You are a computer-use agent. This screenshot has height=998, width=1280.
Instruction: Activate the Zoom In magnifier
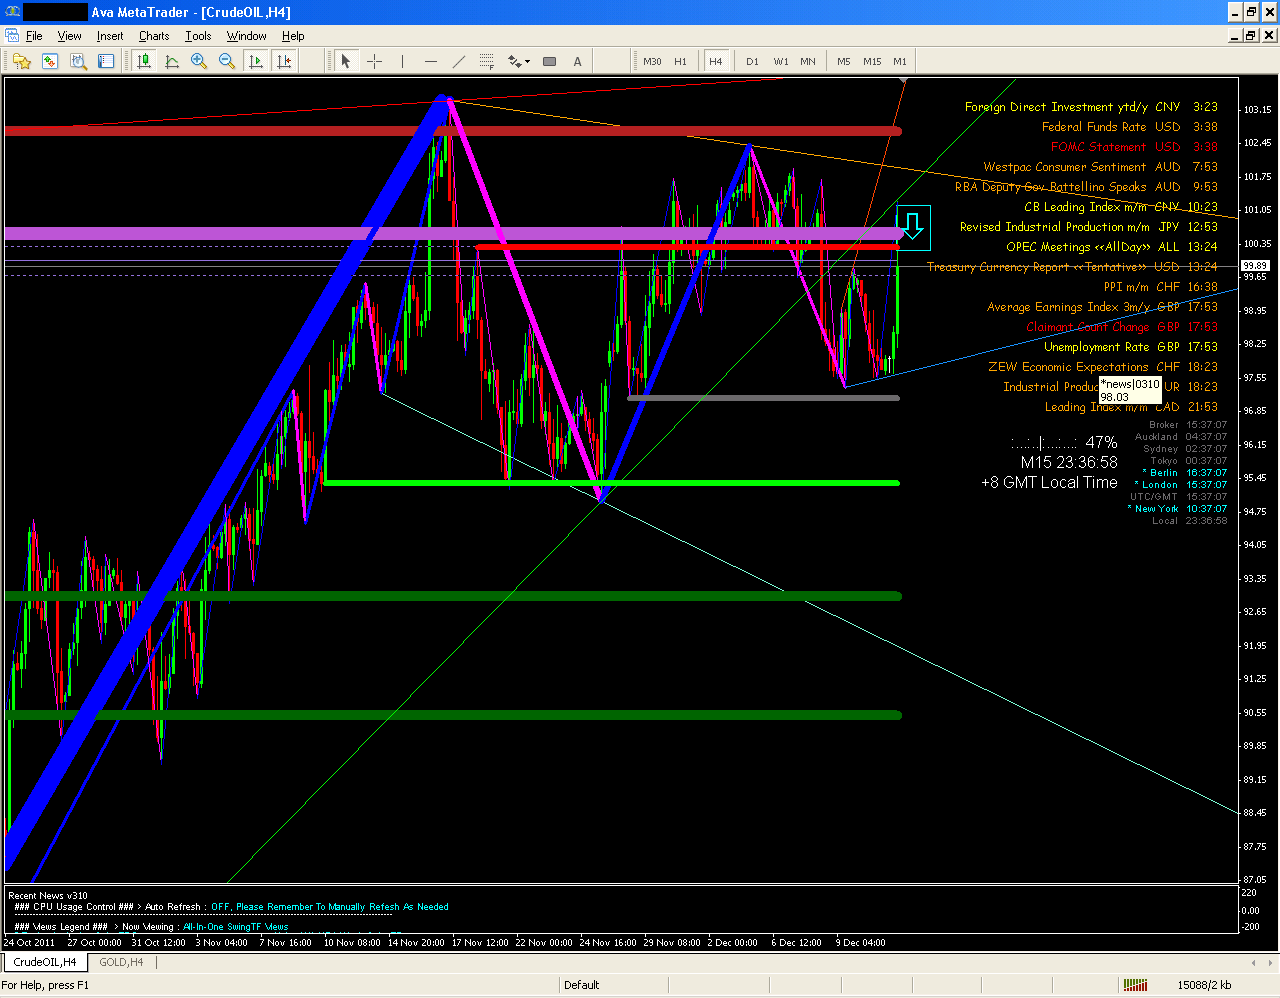point(198,61)
